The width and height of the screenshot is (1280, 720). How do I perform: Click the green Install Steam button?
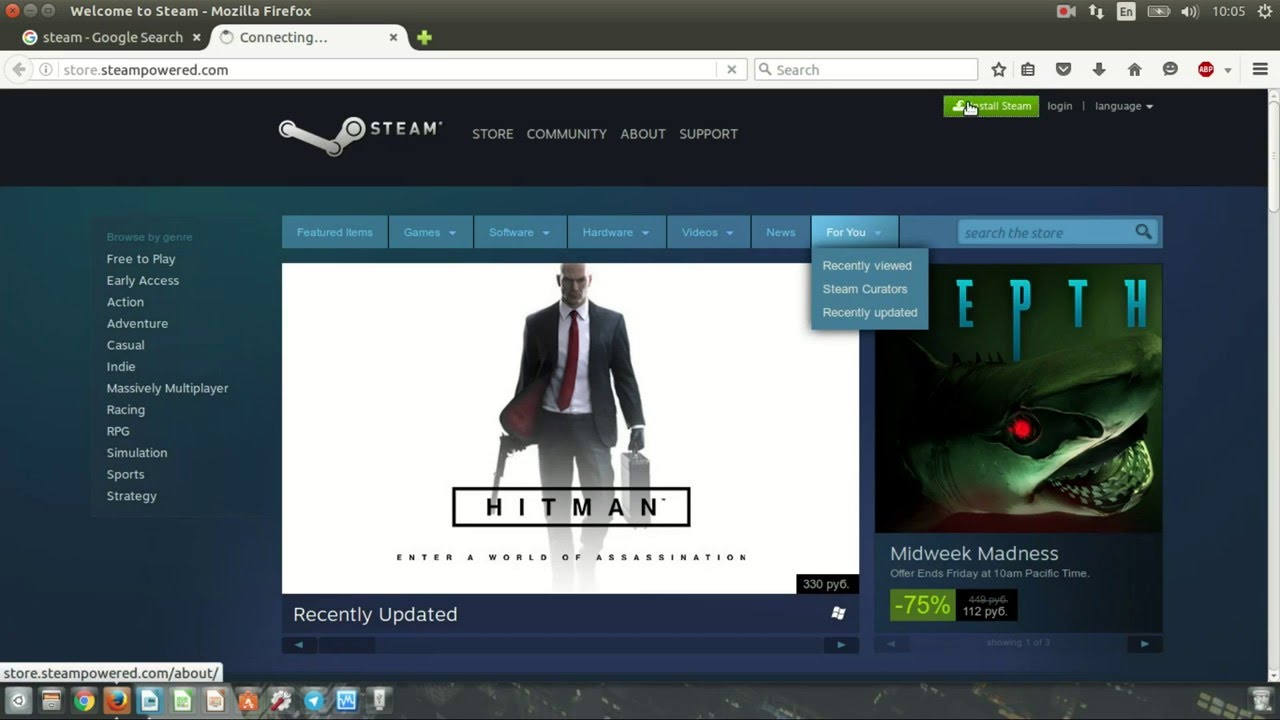point(991,106)
